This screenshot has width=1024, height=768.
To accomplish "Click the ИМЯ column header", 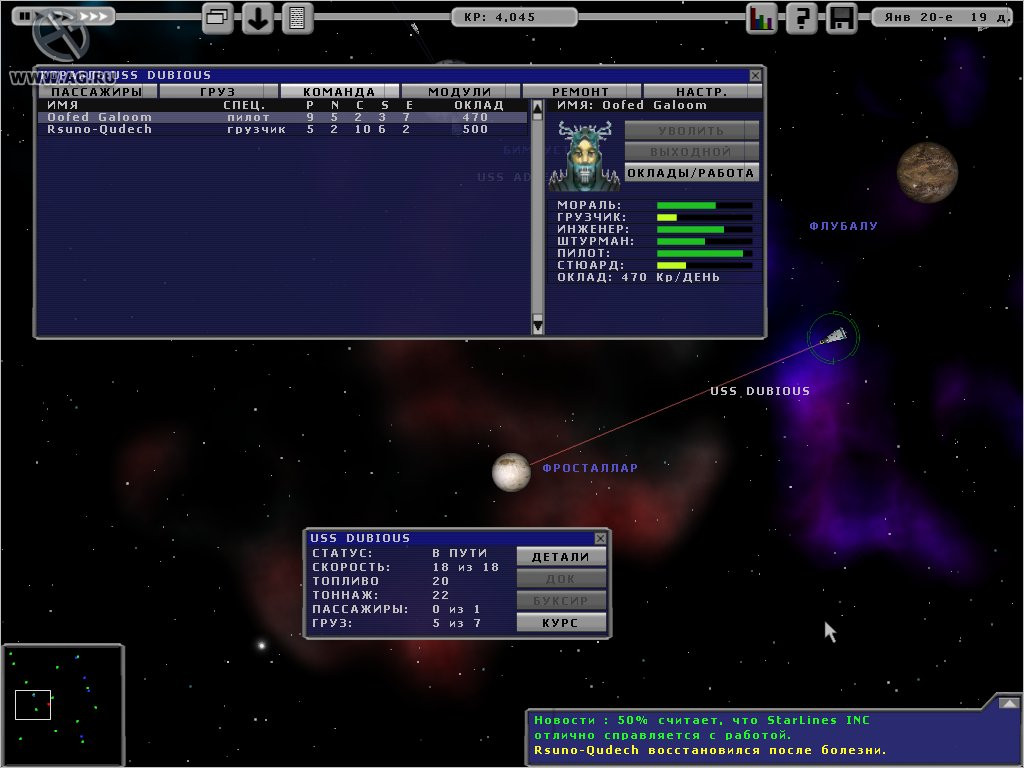I will pyautogui.click(x=63, y=105).
